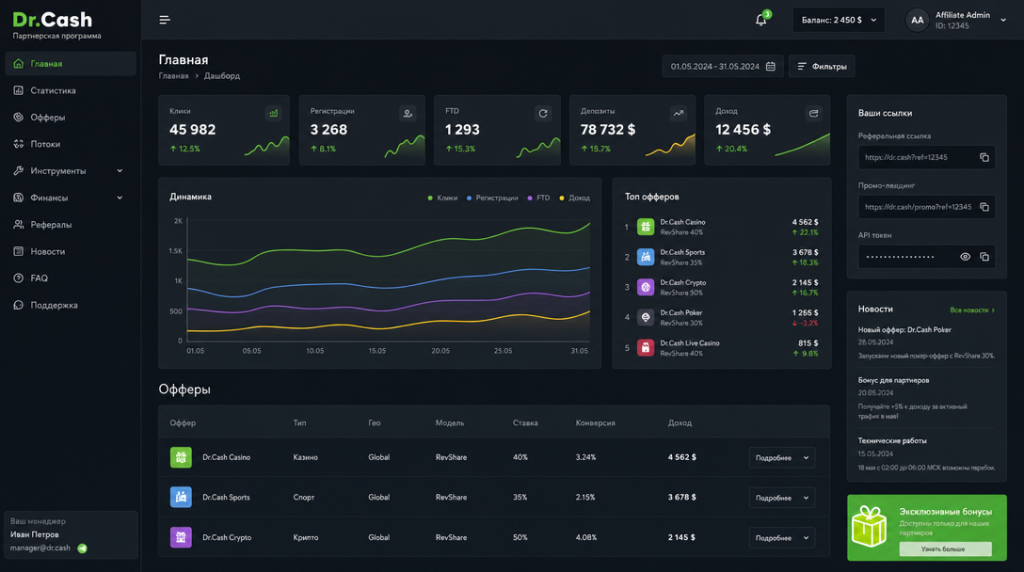The width and height of the screenshot is (1024, 572).
Task: Click the 4.08% conversion cell
Action: tap(586, 537)
